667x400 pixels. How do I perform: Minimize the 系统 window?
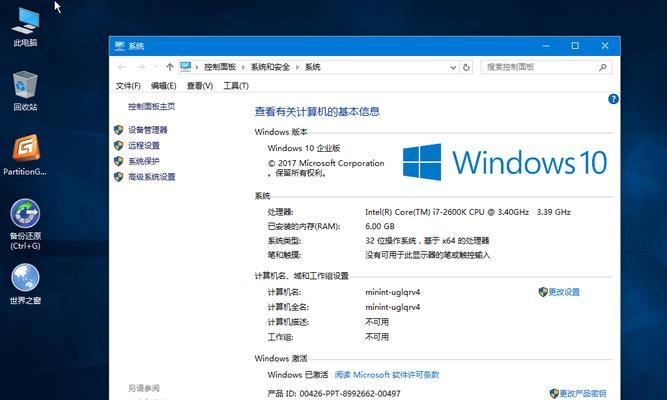coord(546,46)
